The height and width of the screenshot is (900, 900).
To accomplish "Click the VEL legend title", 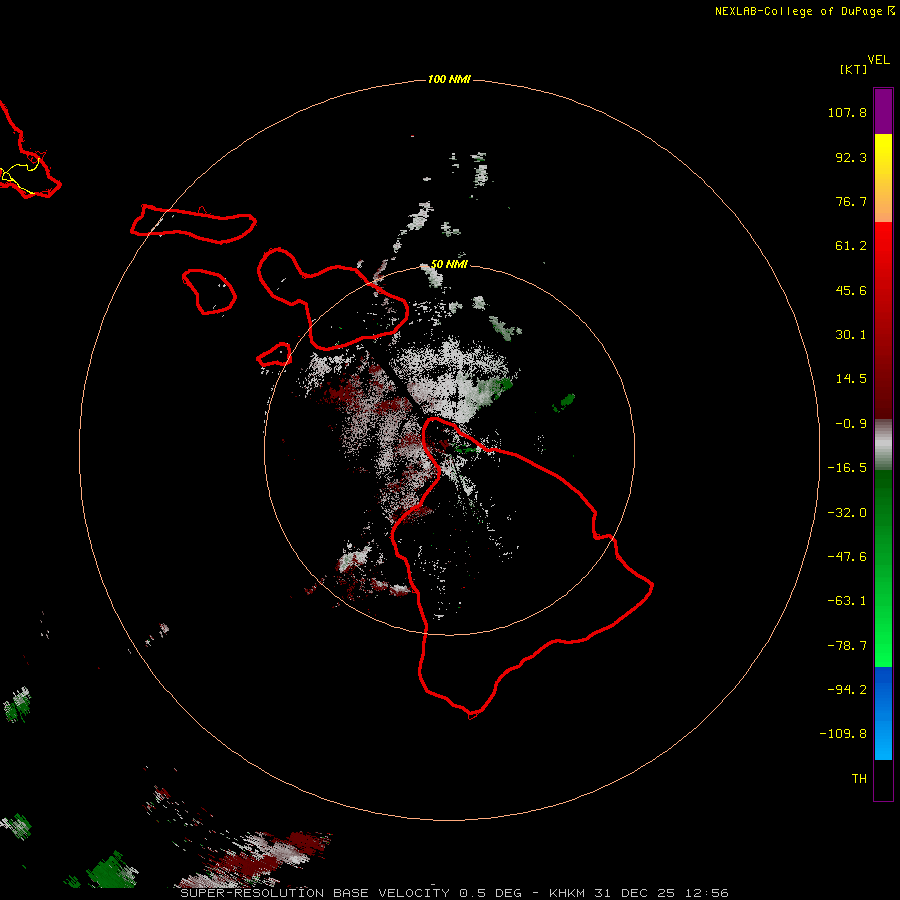I will (878, 60).
